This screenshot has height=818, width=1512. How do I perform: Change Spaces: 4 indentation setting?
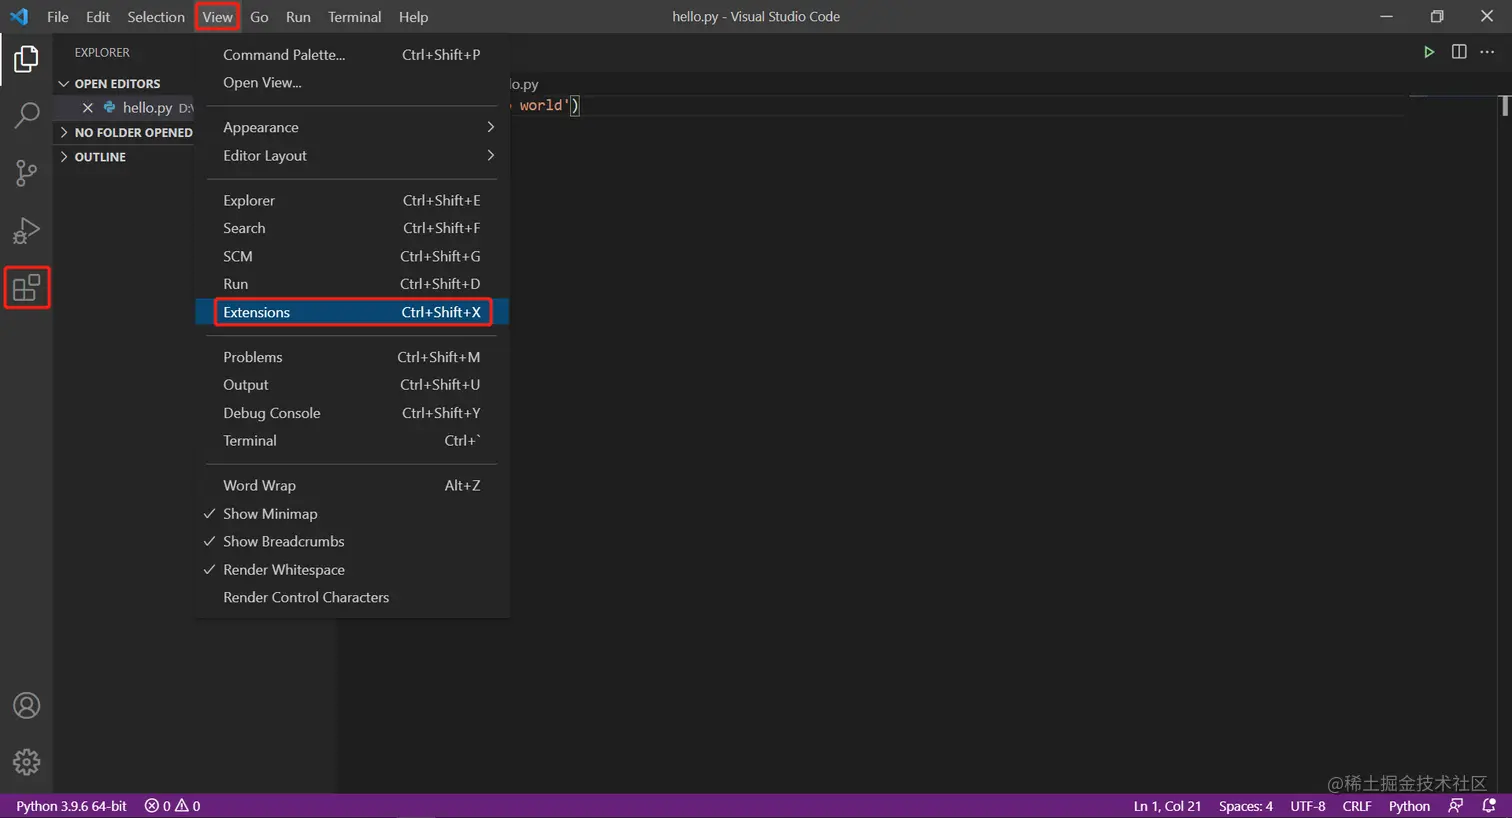point(1245,806)
